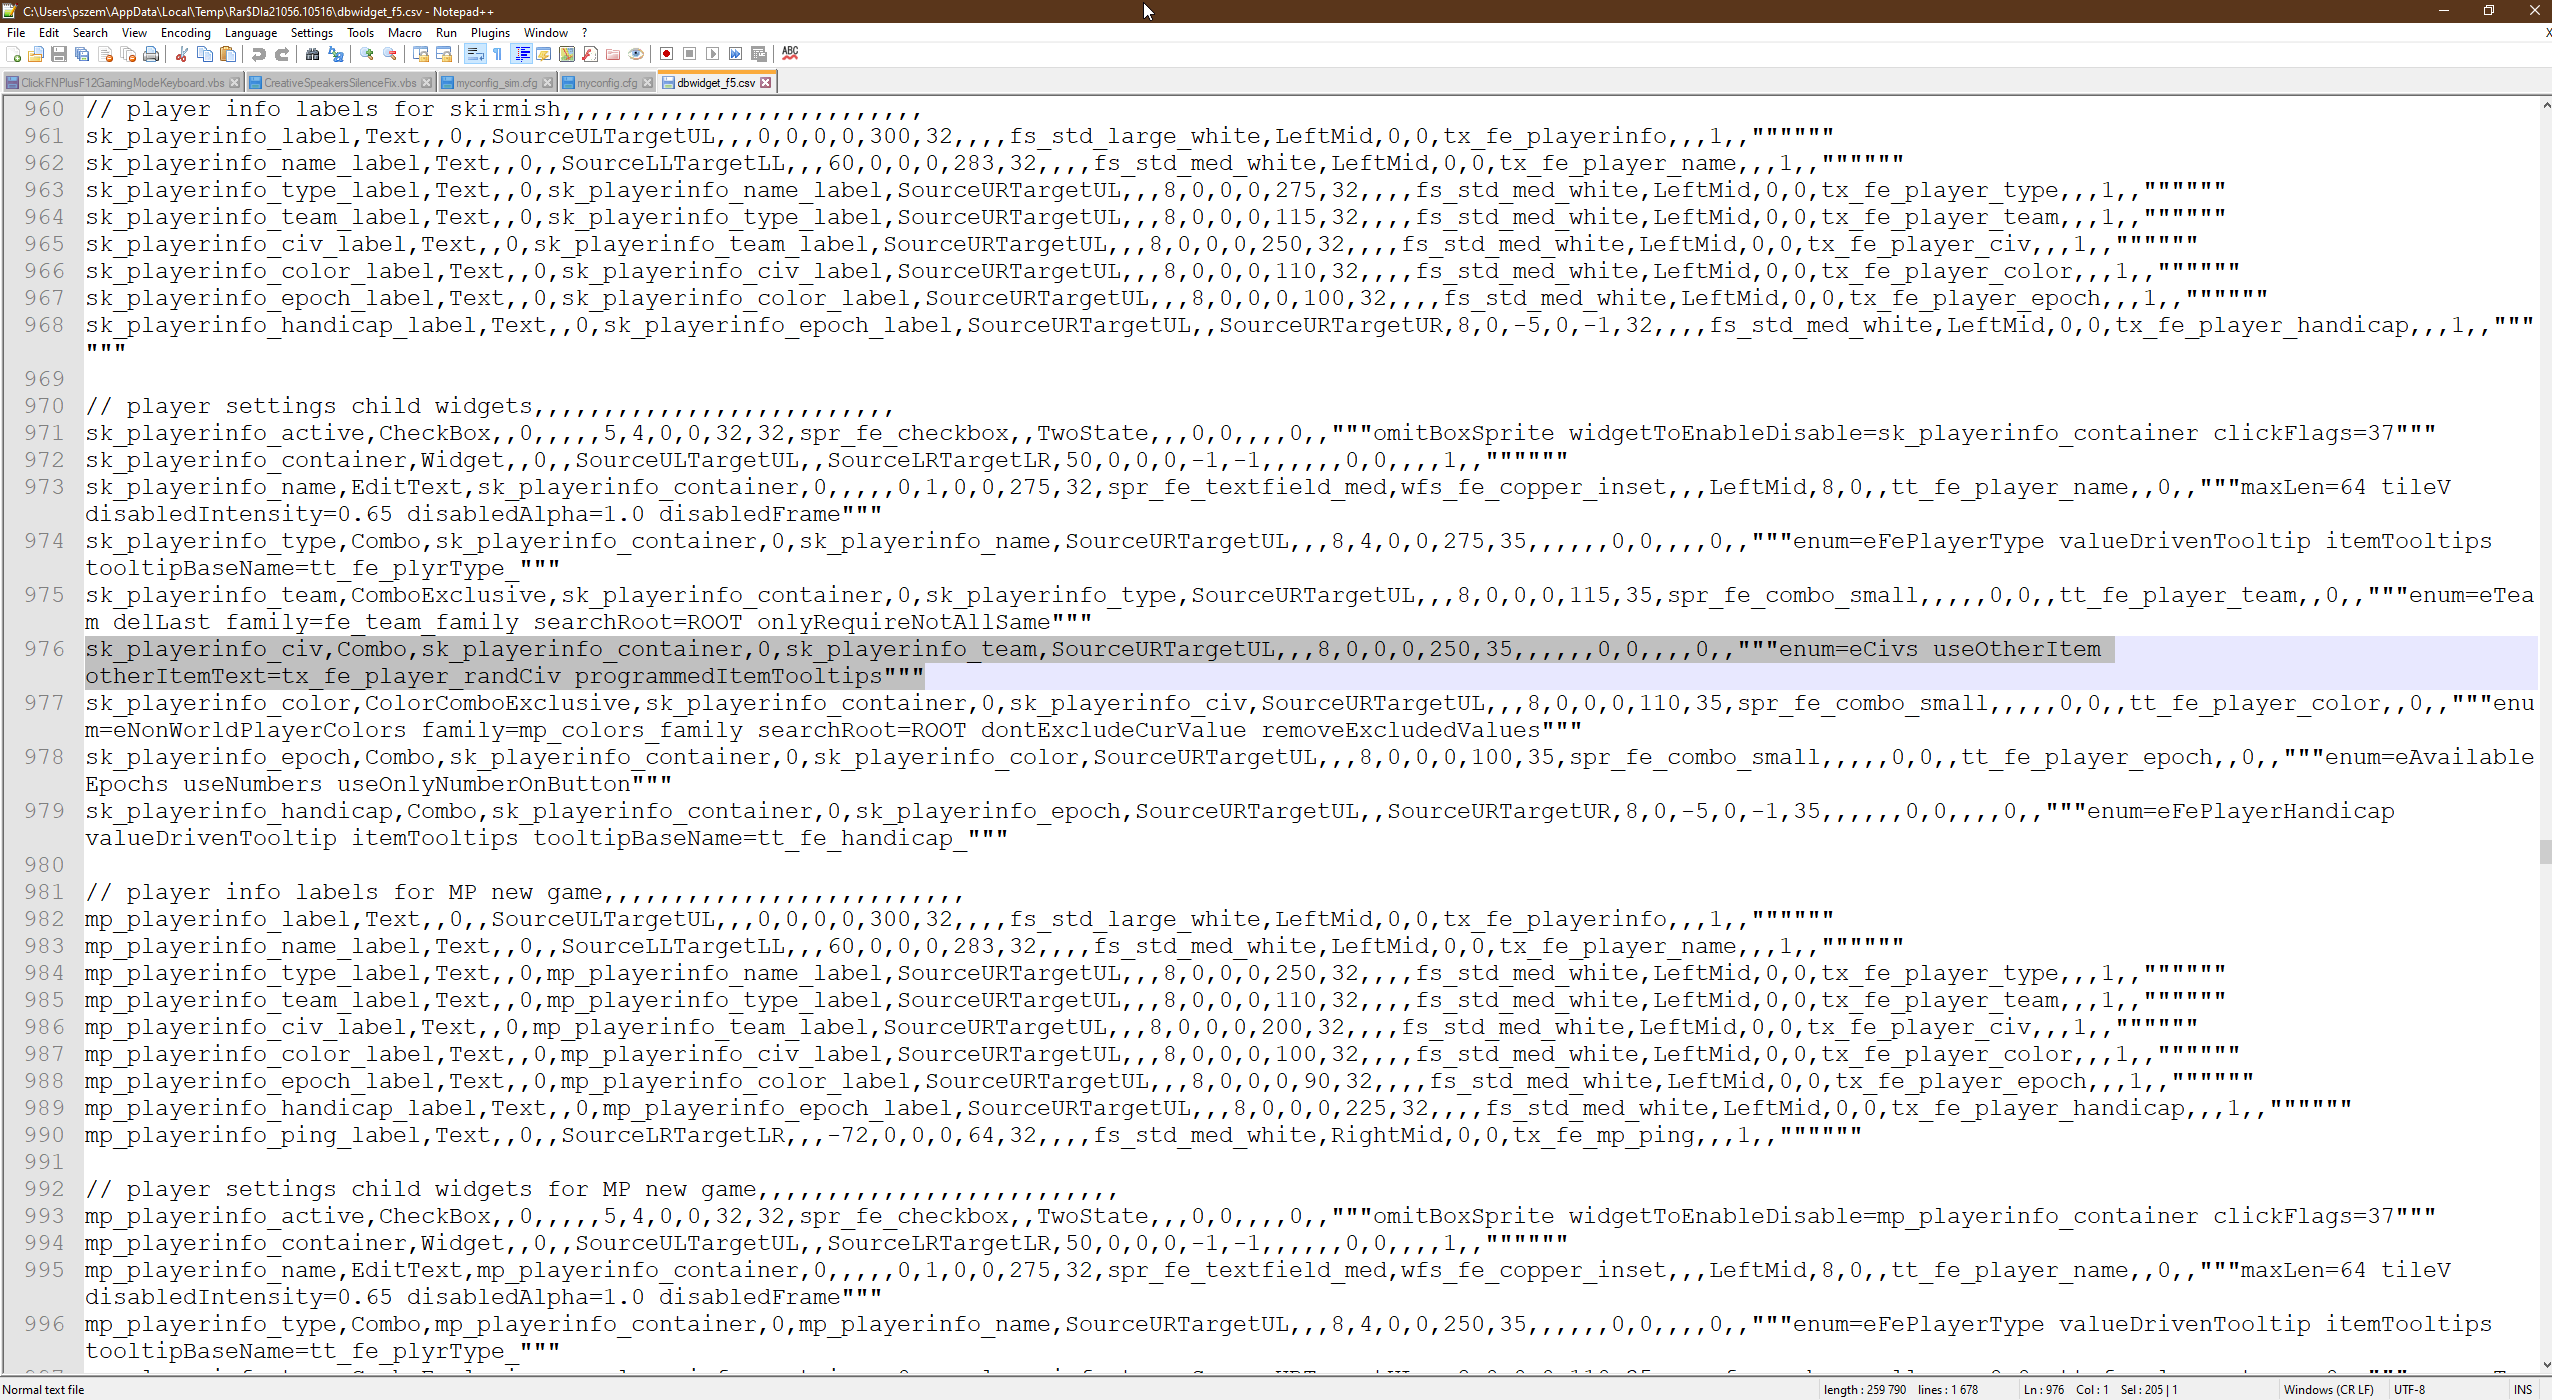Image resolution: width=2552 pixels, height=1400 pixels.
Task: Switch to myconfig.cfg tab
Action: [606, 83]
